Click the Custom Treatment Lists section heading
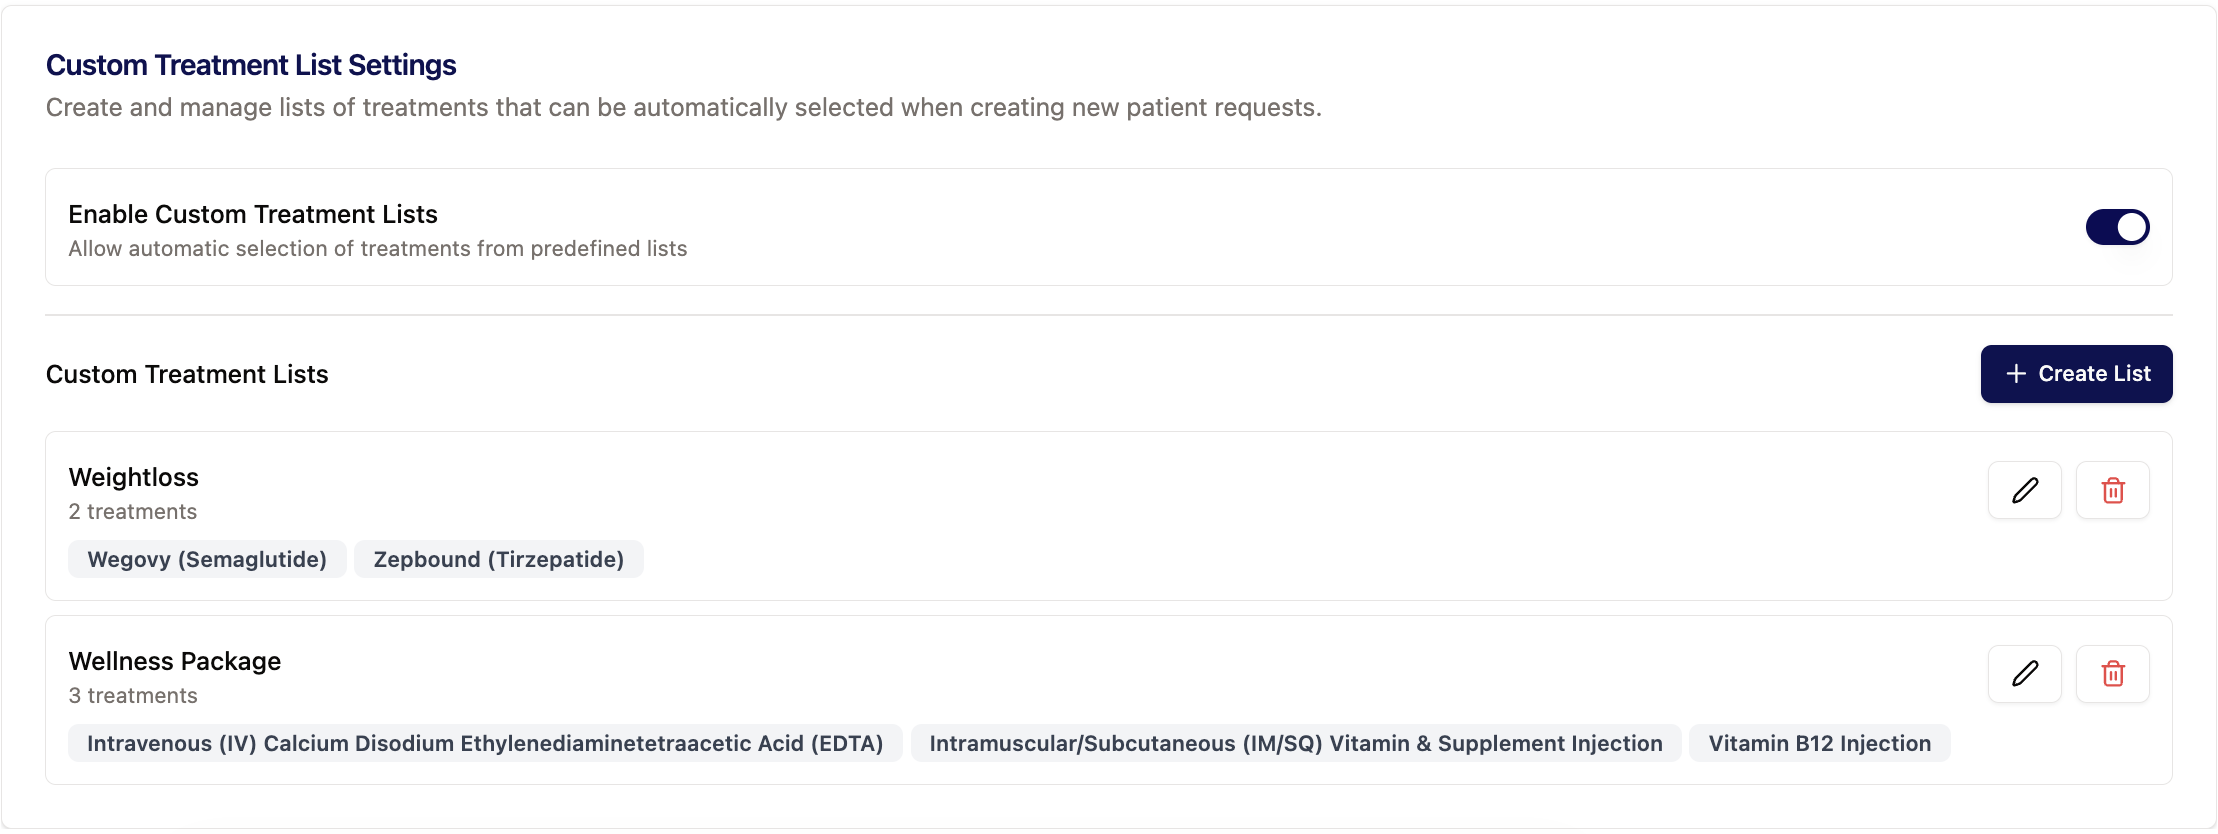 pyautogui.click(x=187, y=374)
